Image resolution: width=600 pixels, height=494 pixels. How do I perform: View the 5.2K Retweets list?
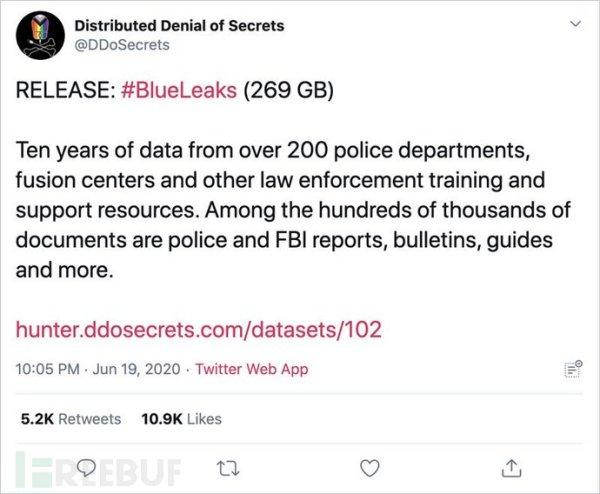click(71, 419)
